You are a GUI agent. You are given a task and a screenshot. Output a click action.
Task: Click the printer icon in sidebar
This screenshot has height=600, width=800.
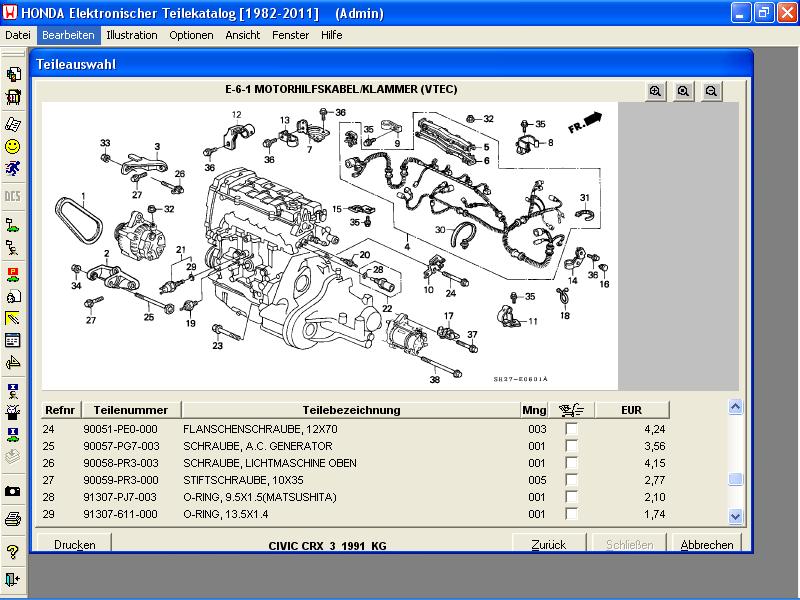click(13, 519)
